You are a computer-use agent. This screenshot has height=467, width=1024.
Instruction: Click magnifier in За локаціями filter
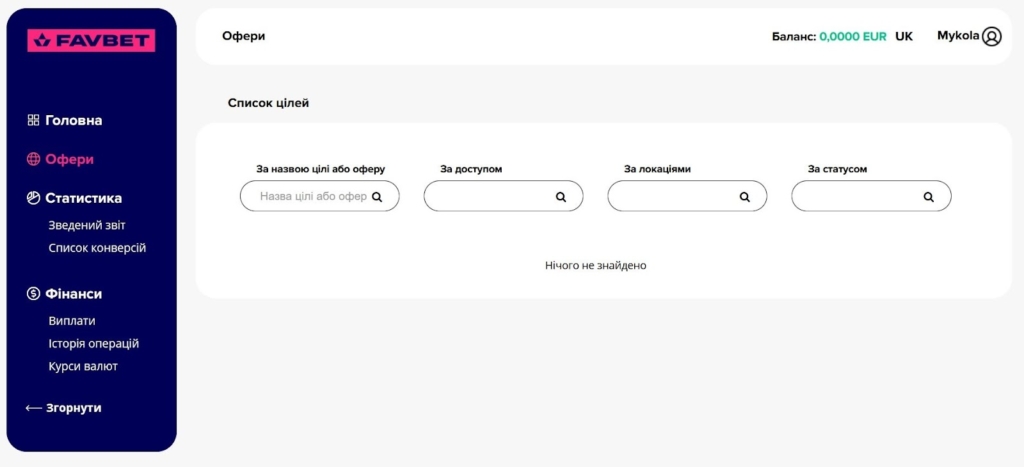(745, 197)
